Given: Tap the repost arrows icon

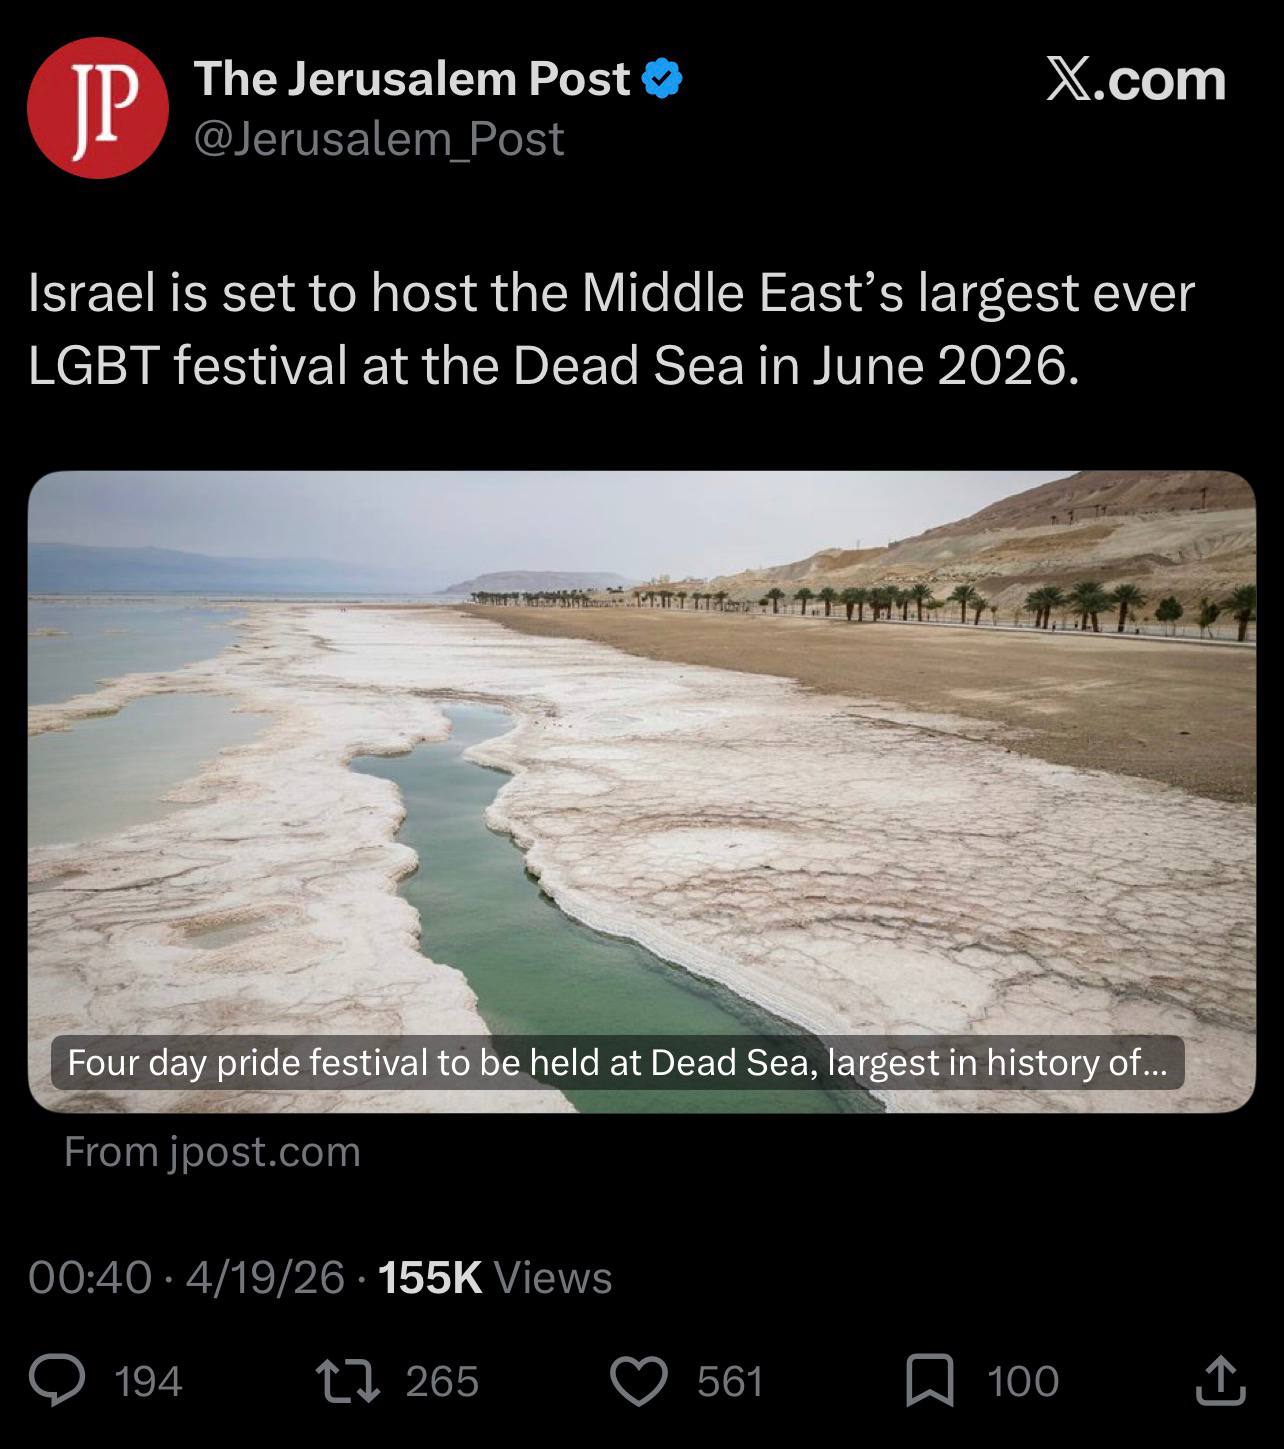Looking at the screenshot, I should tap(346, 1381).
